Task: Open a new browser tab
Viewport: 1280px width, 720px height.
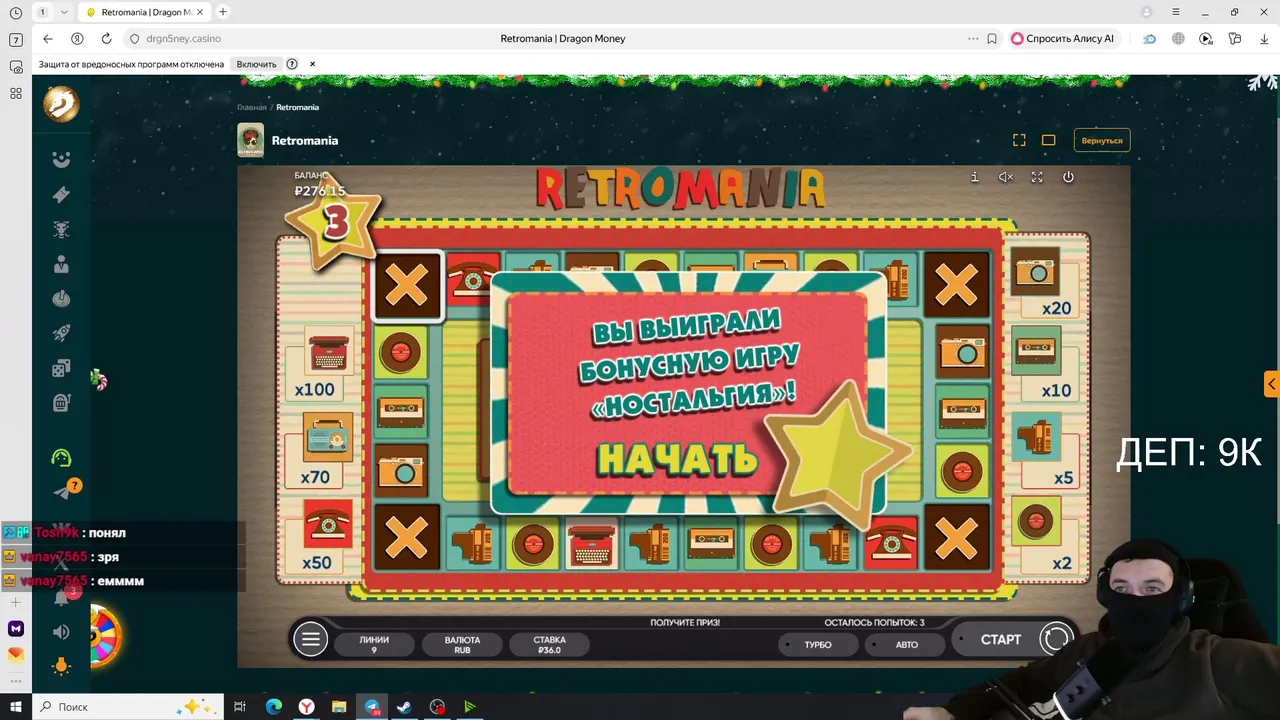Action: pyautogui.click(x=222, y=12)
